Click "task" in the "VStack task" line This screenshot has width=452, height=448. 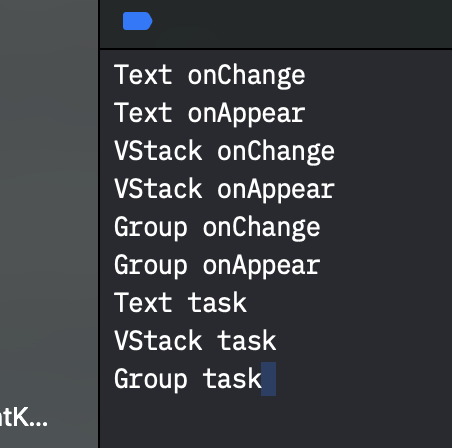pos(246,341)
